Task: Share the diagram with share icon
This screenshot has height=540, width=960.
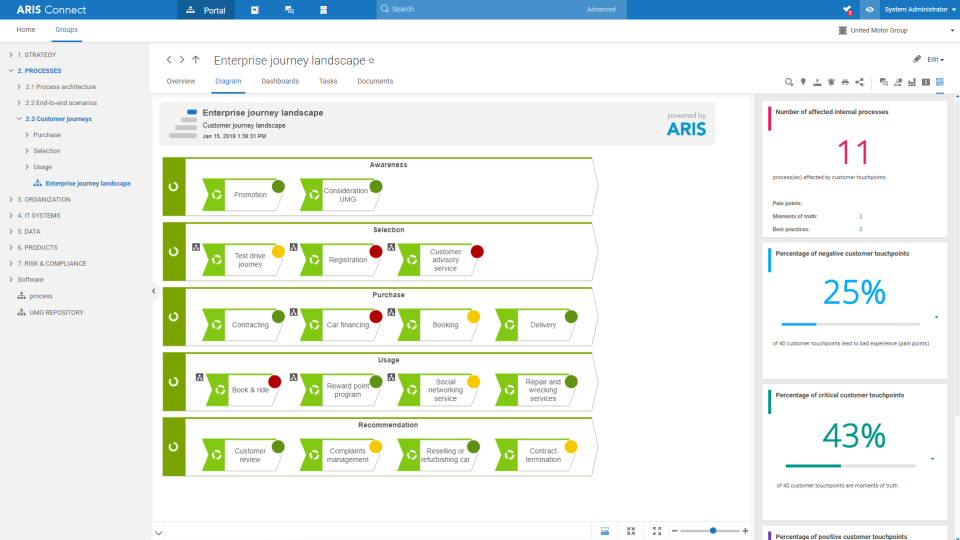Action: point(859,82)
